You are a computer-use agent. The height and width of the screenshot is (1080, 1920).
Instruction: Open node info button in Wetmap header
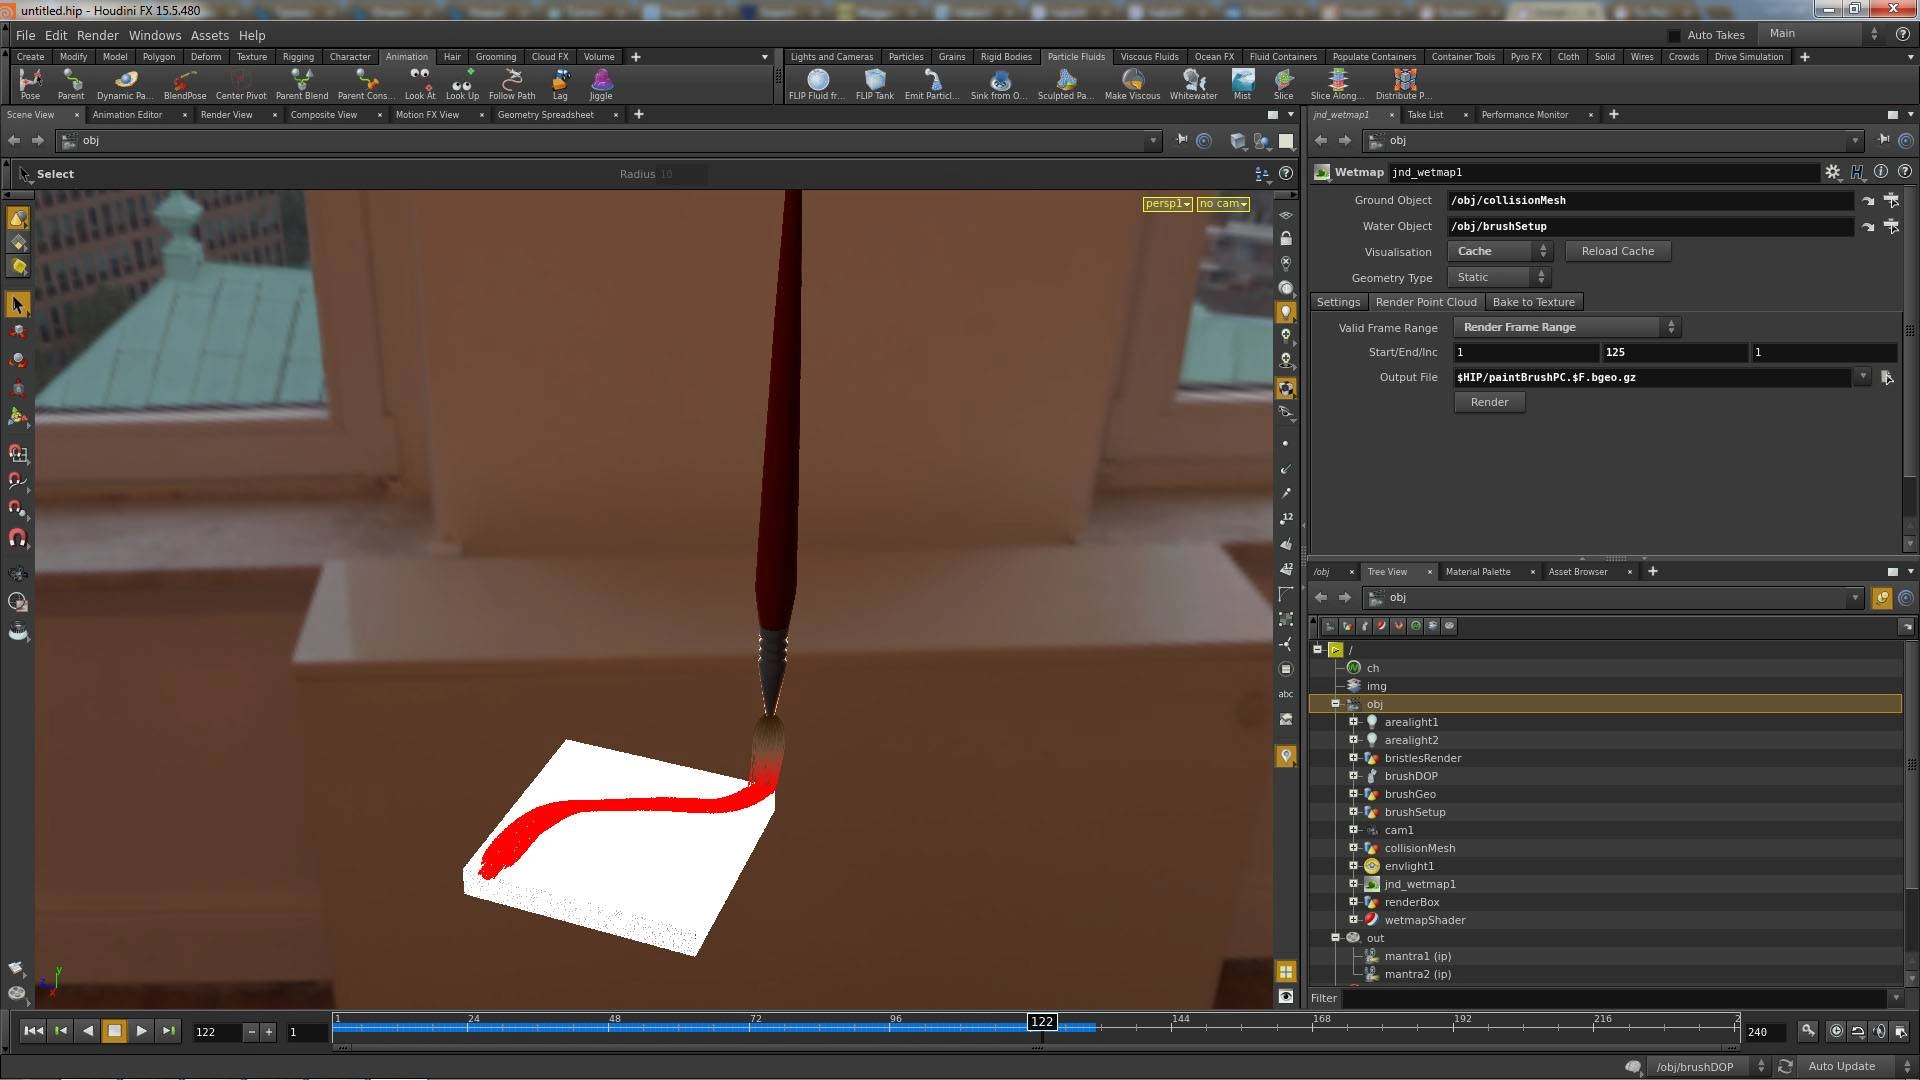coord(1881,172)
